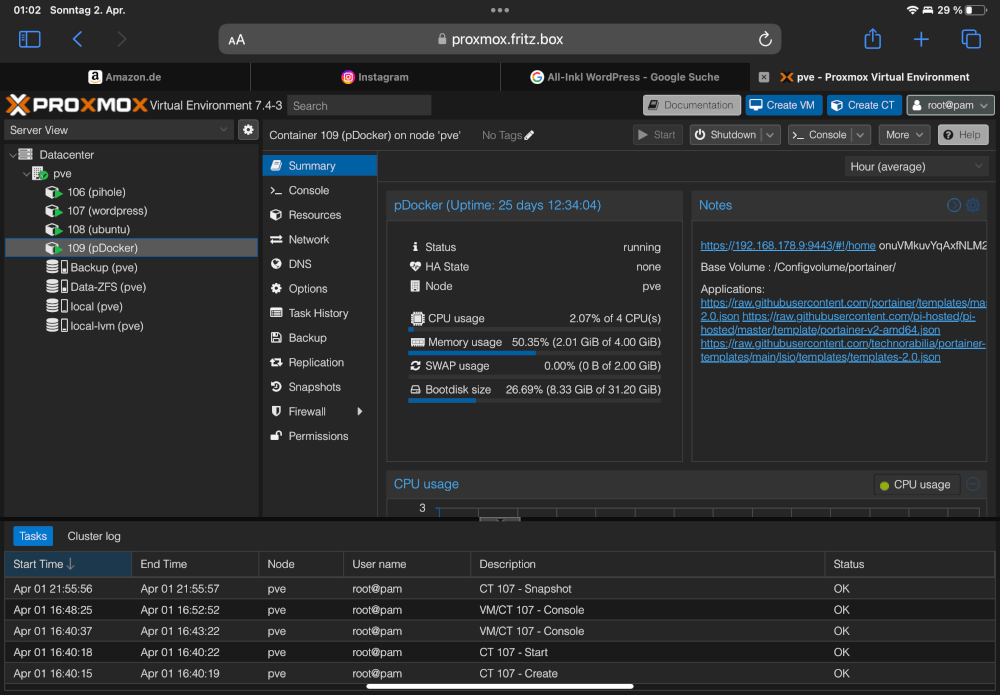1000x695 pixels.
Task: Open the Options section
Action: [x=320, y=289]
